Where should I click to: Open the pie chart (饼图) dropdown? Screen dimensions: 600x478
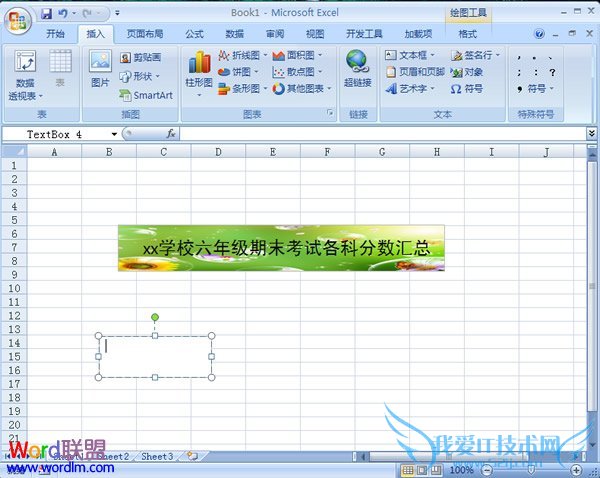pos(238,72)
